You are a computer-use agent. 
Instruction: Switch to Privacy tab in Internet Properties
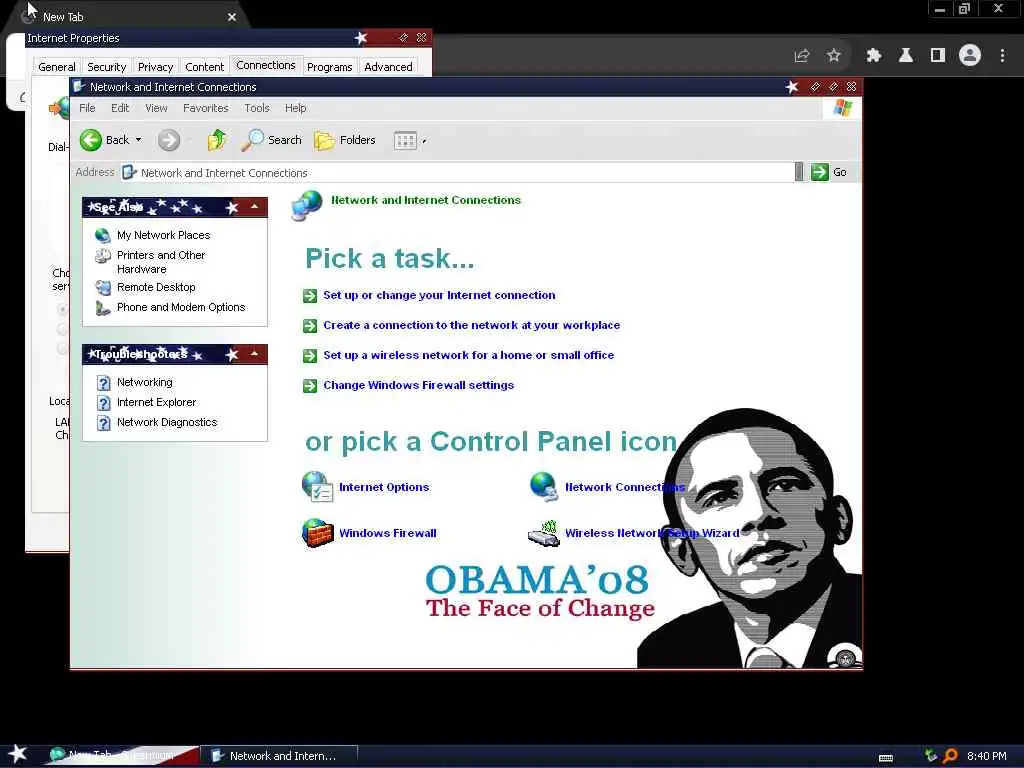point(155,67)
